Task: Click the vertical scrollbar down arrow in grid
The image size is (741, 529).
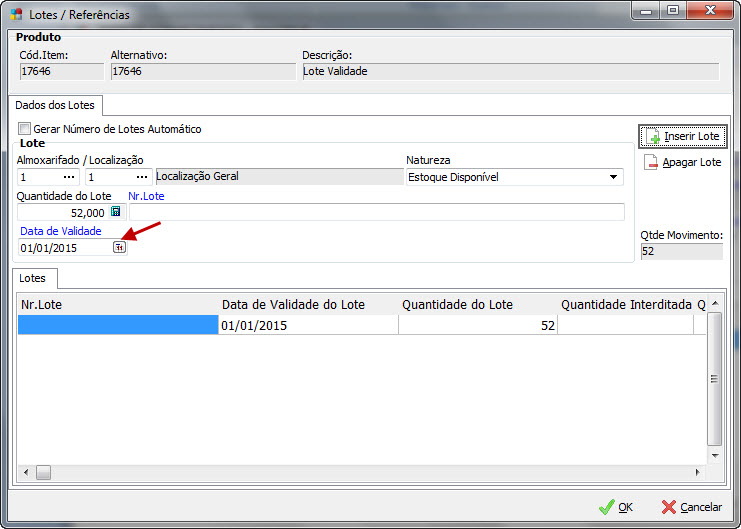Action: coord(714,454)
